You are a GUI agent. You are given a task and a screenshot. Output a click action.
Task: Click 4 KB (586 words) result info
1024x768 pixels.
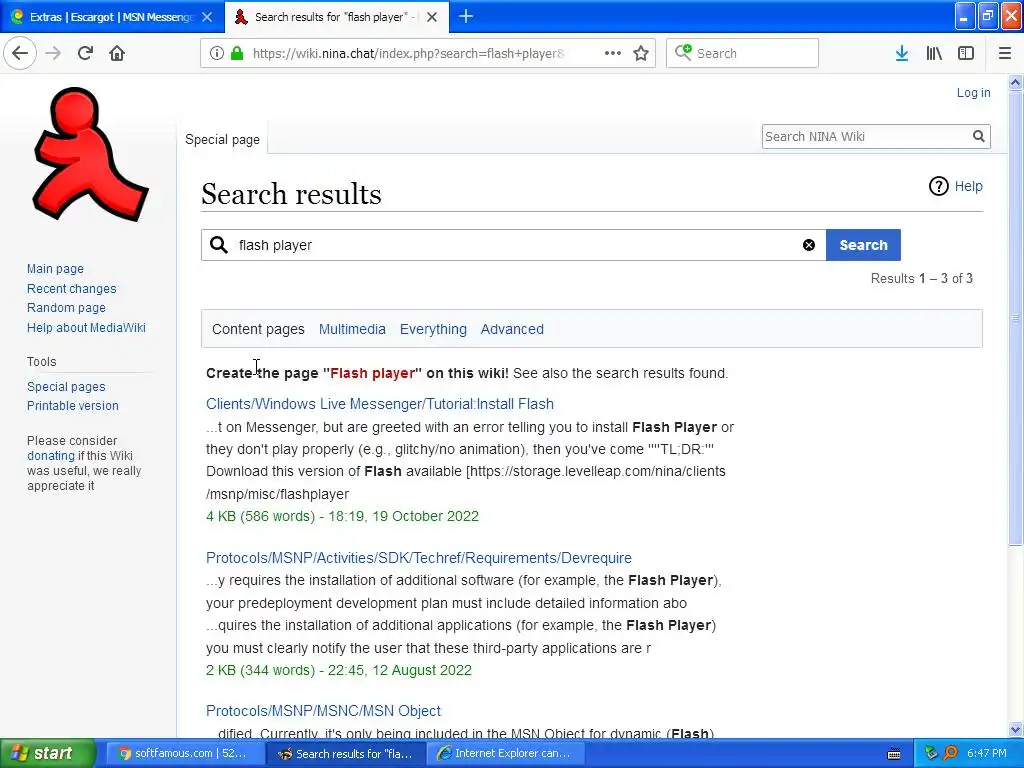pyautogui.click(x=342, y=516)
